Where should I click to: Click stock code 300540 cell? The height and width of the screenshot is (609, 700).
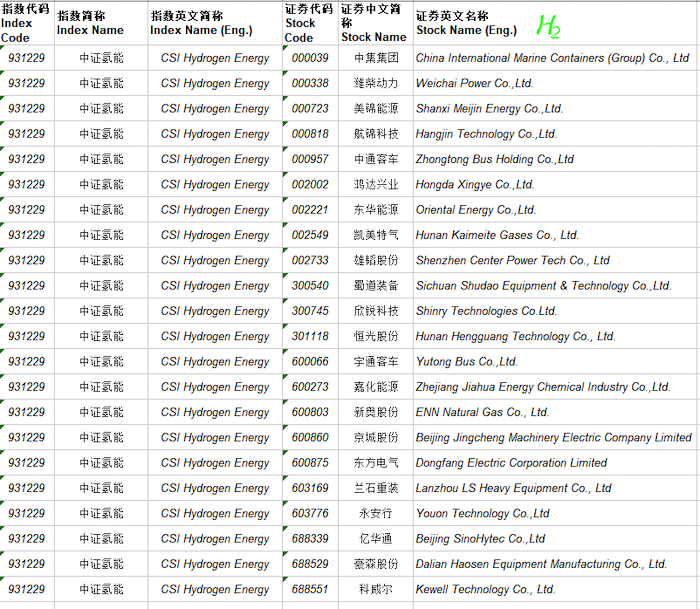click(310, 285)
